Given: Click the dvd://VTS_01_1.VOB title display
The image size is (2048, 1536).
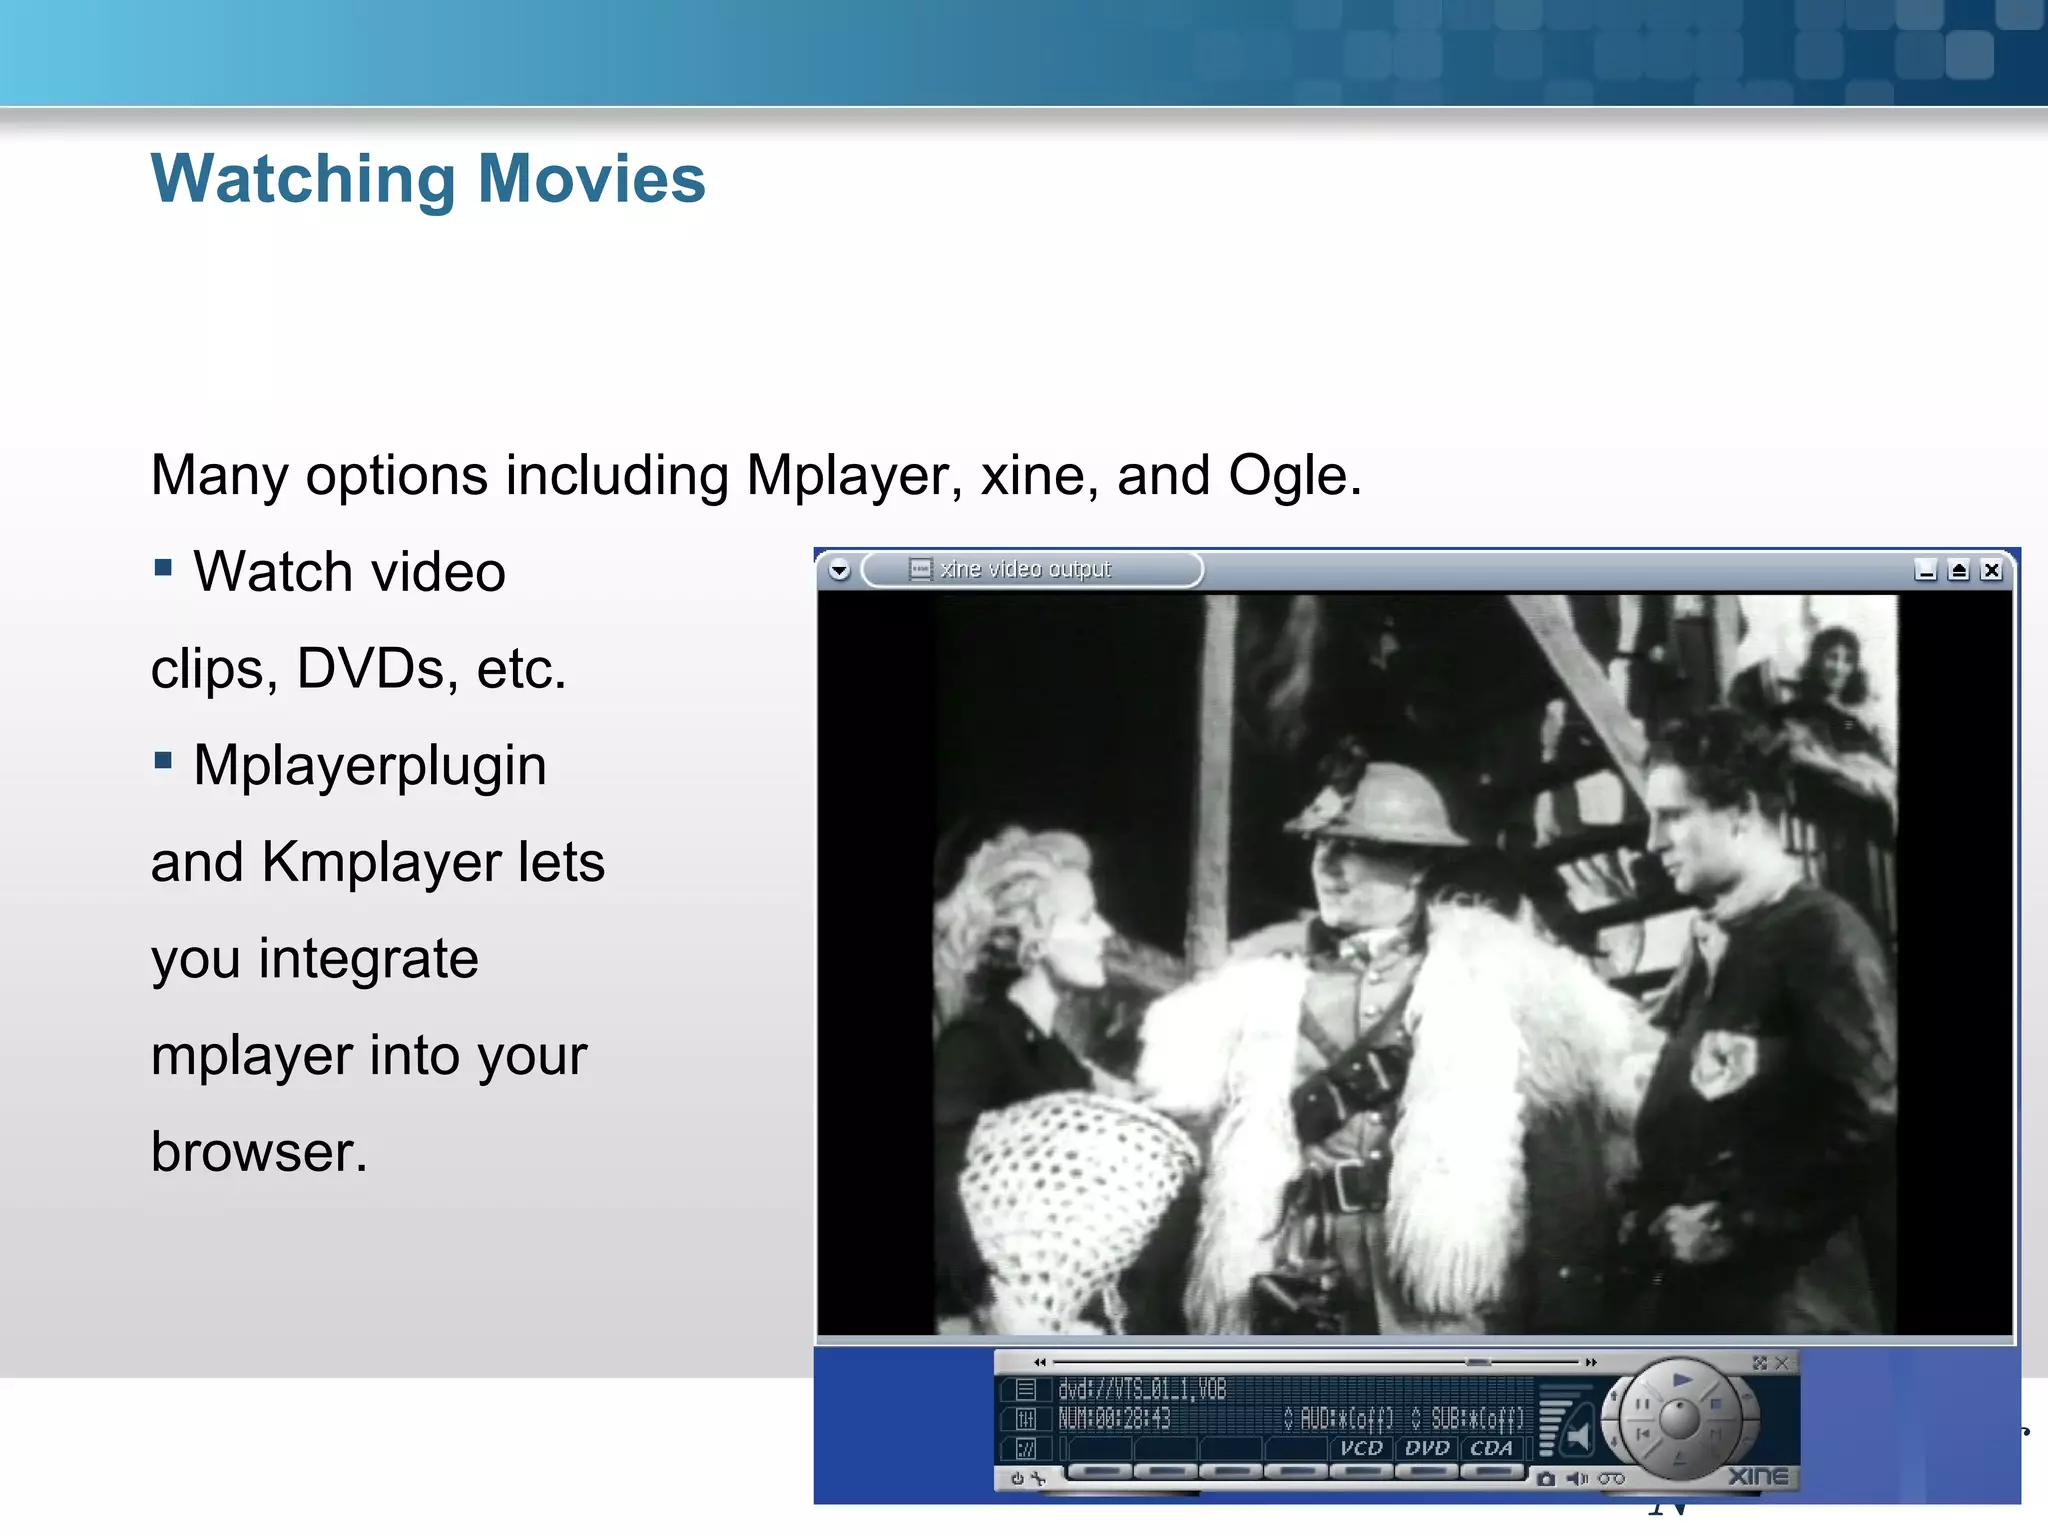Looking at the screenshot, I should [1142, 1389].
